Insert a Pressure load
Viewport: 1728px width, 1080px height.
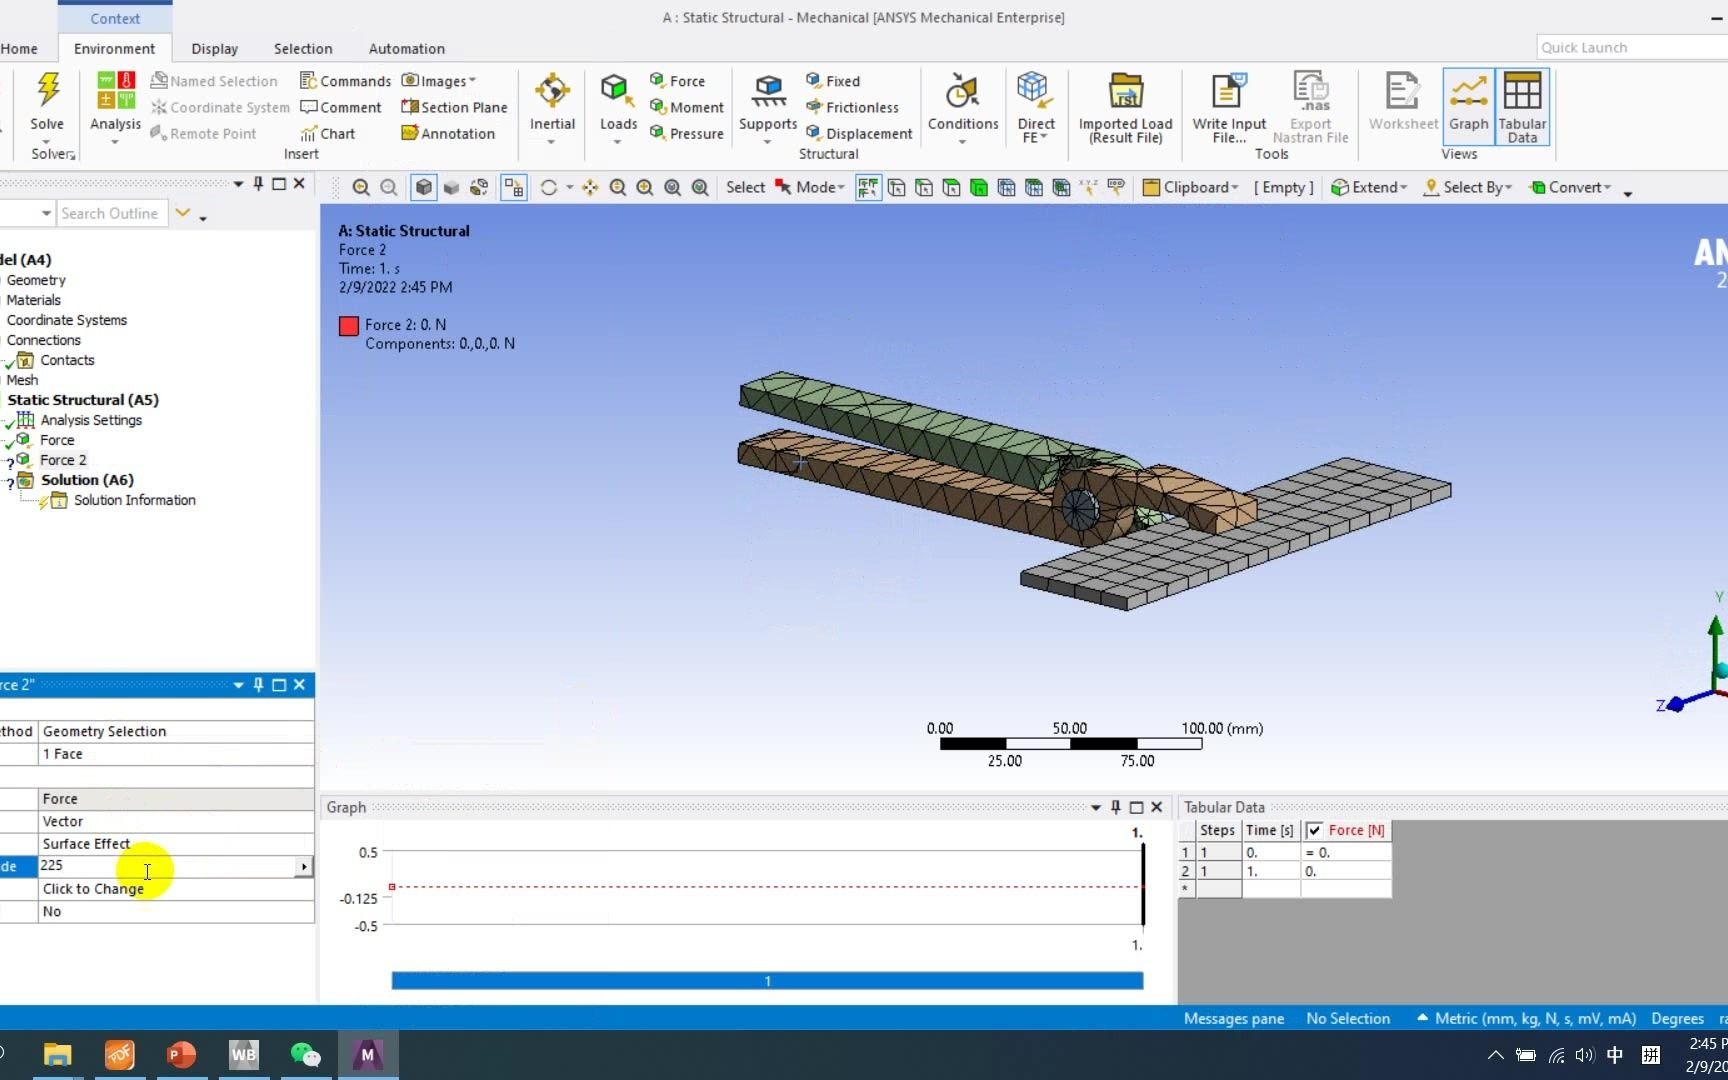click(x=686, y=133)
